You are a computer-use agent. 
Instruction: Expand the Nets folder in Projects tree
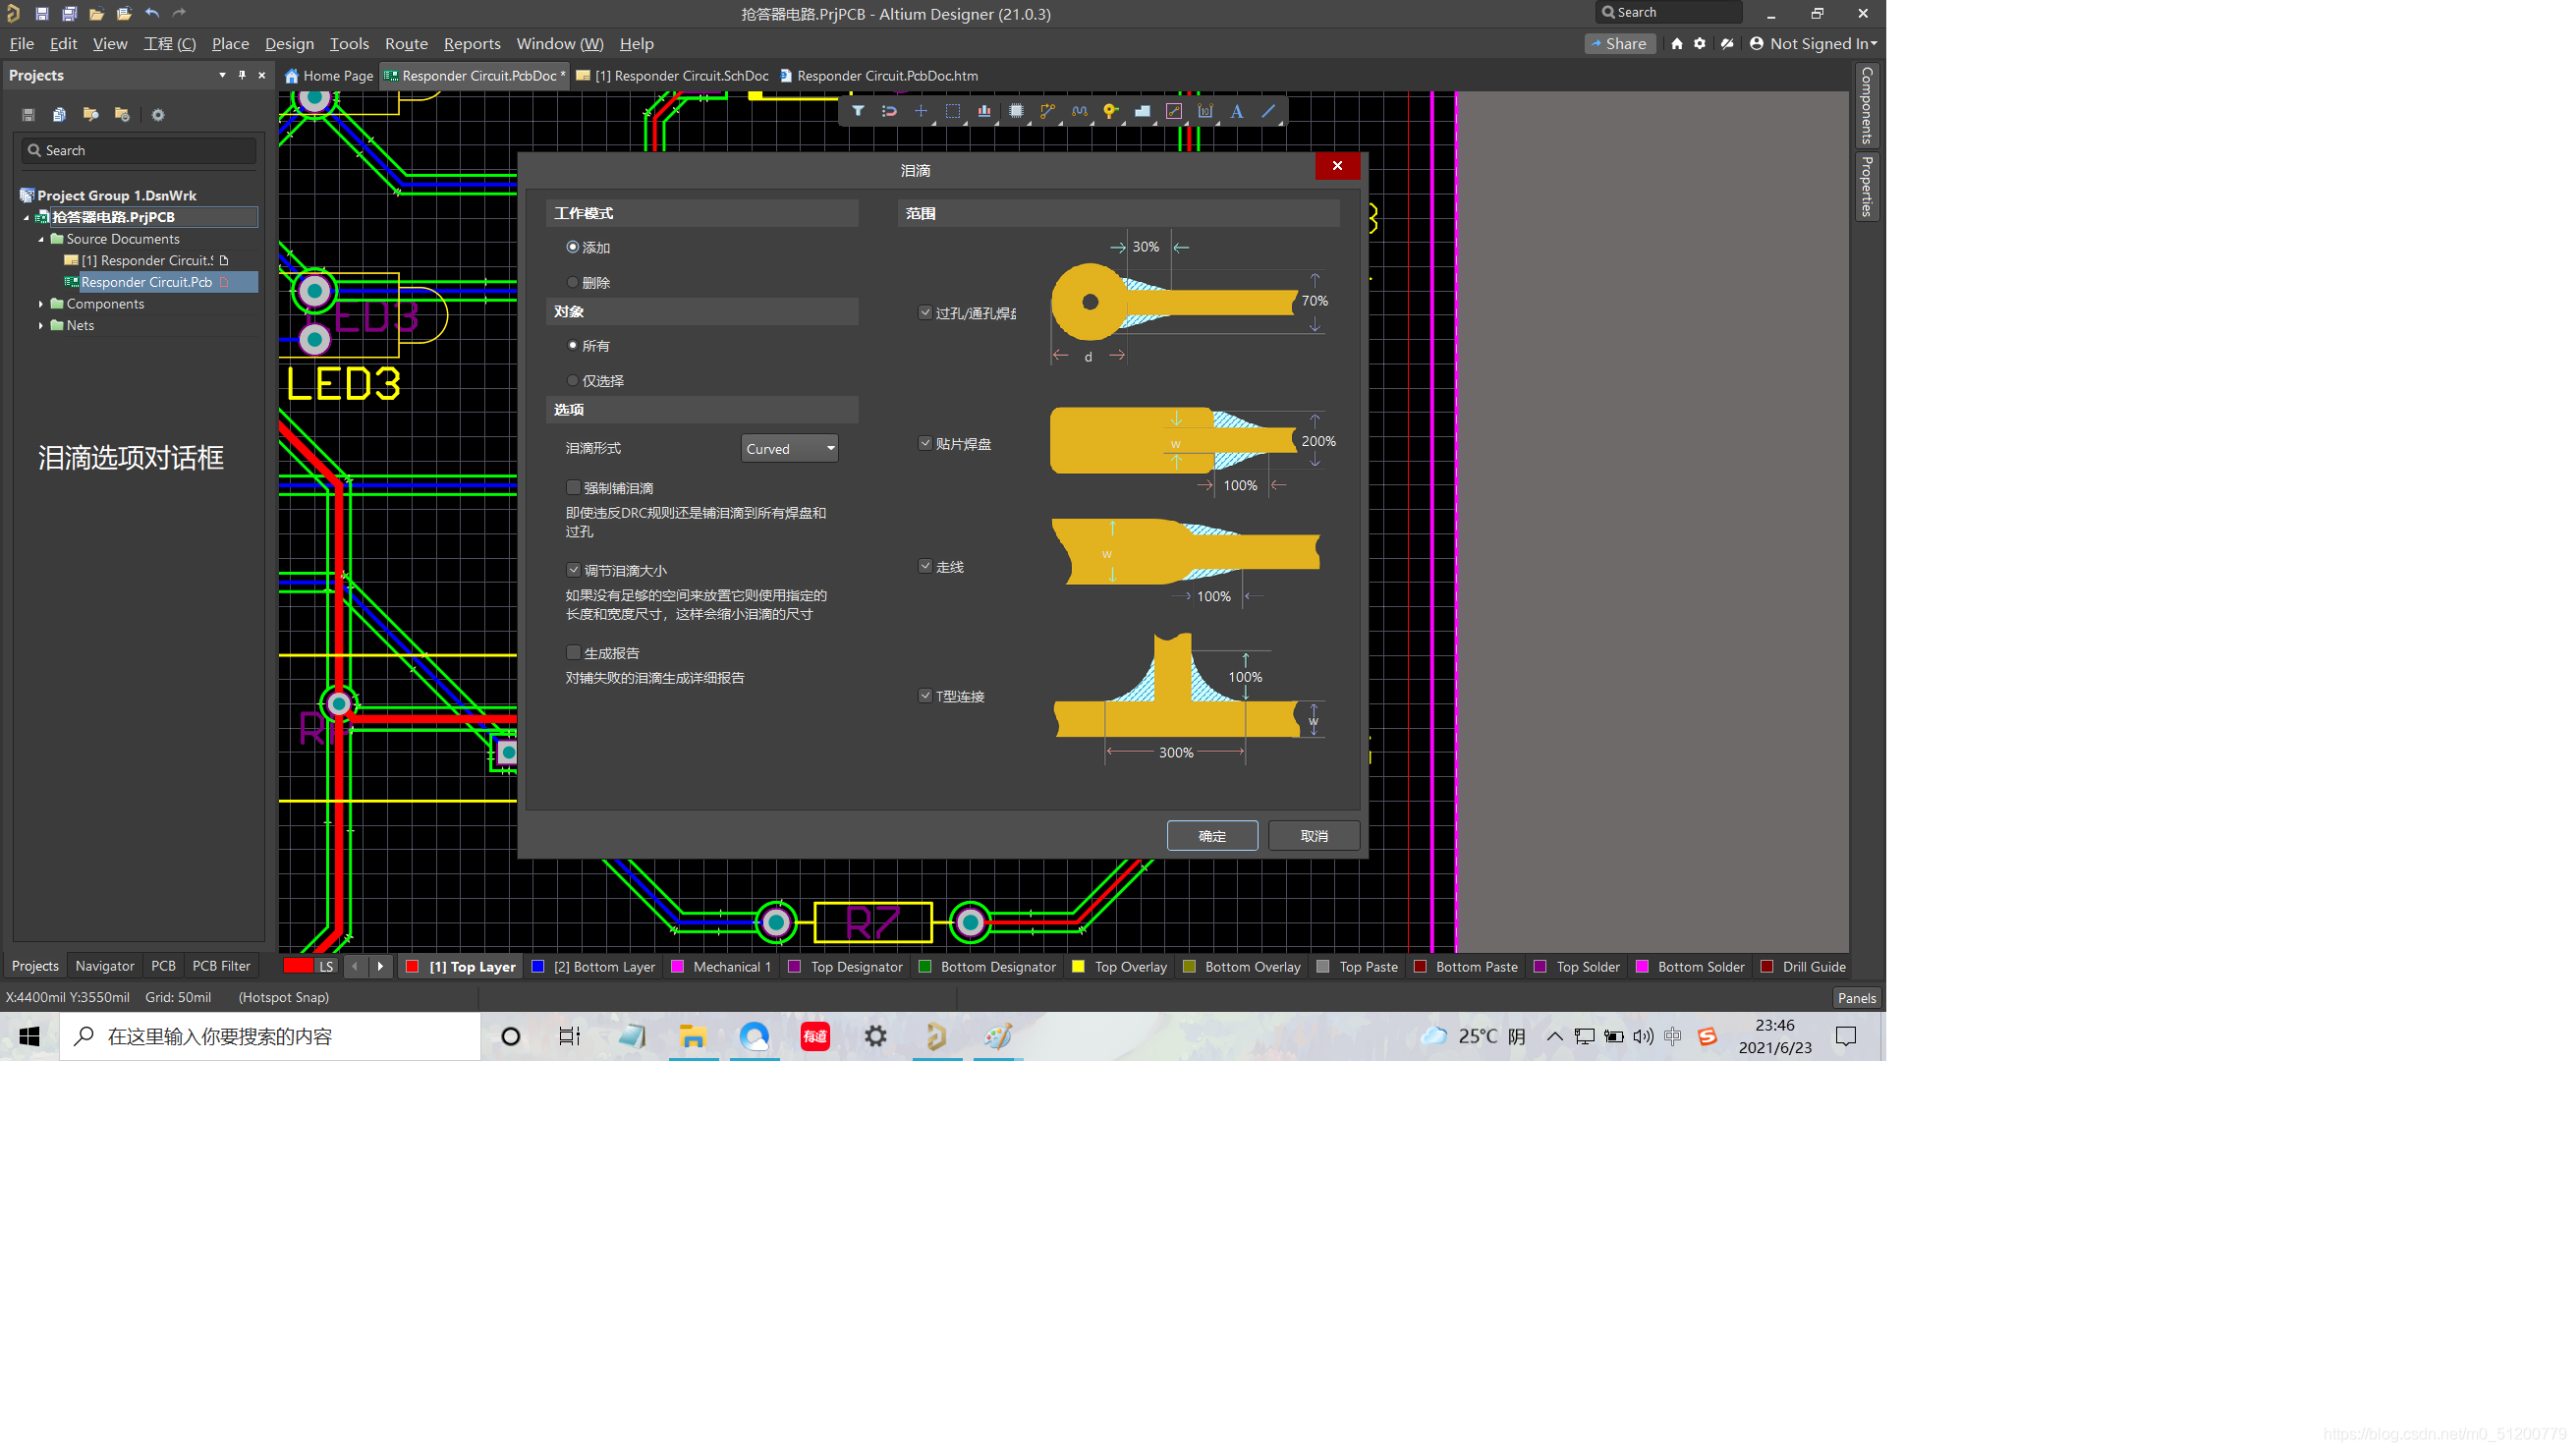tap(41, 326)
